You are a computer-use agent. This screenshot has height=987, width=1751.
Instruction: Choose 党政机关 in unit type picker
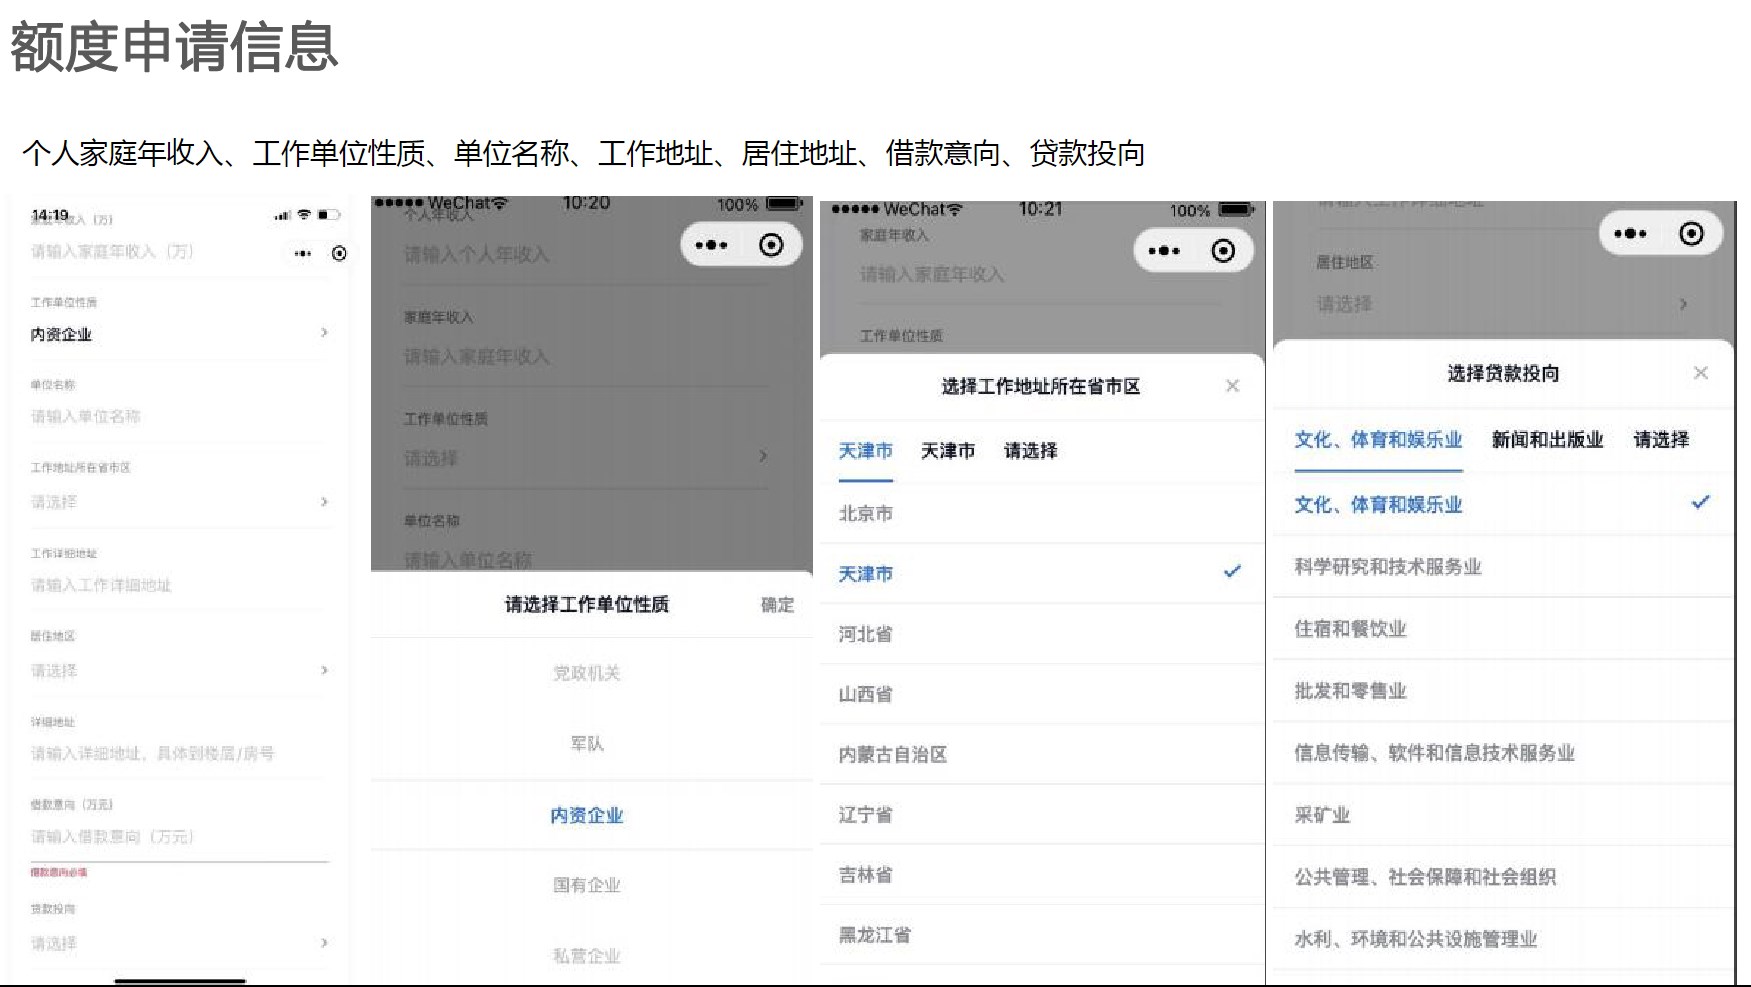[x=587, y=673]
